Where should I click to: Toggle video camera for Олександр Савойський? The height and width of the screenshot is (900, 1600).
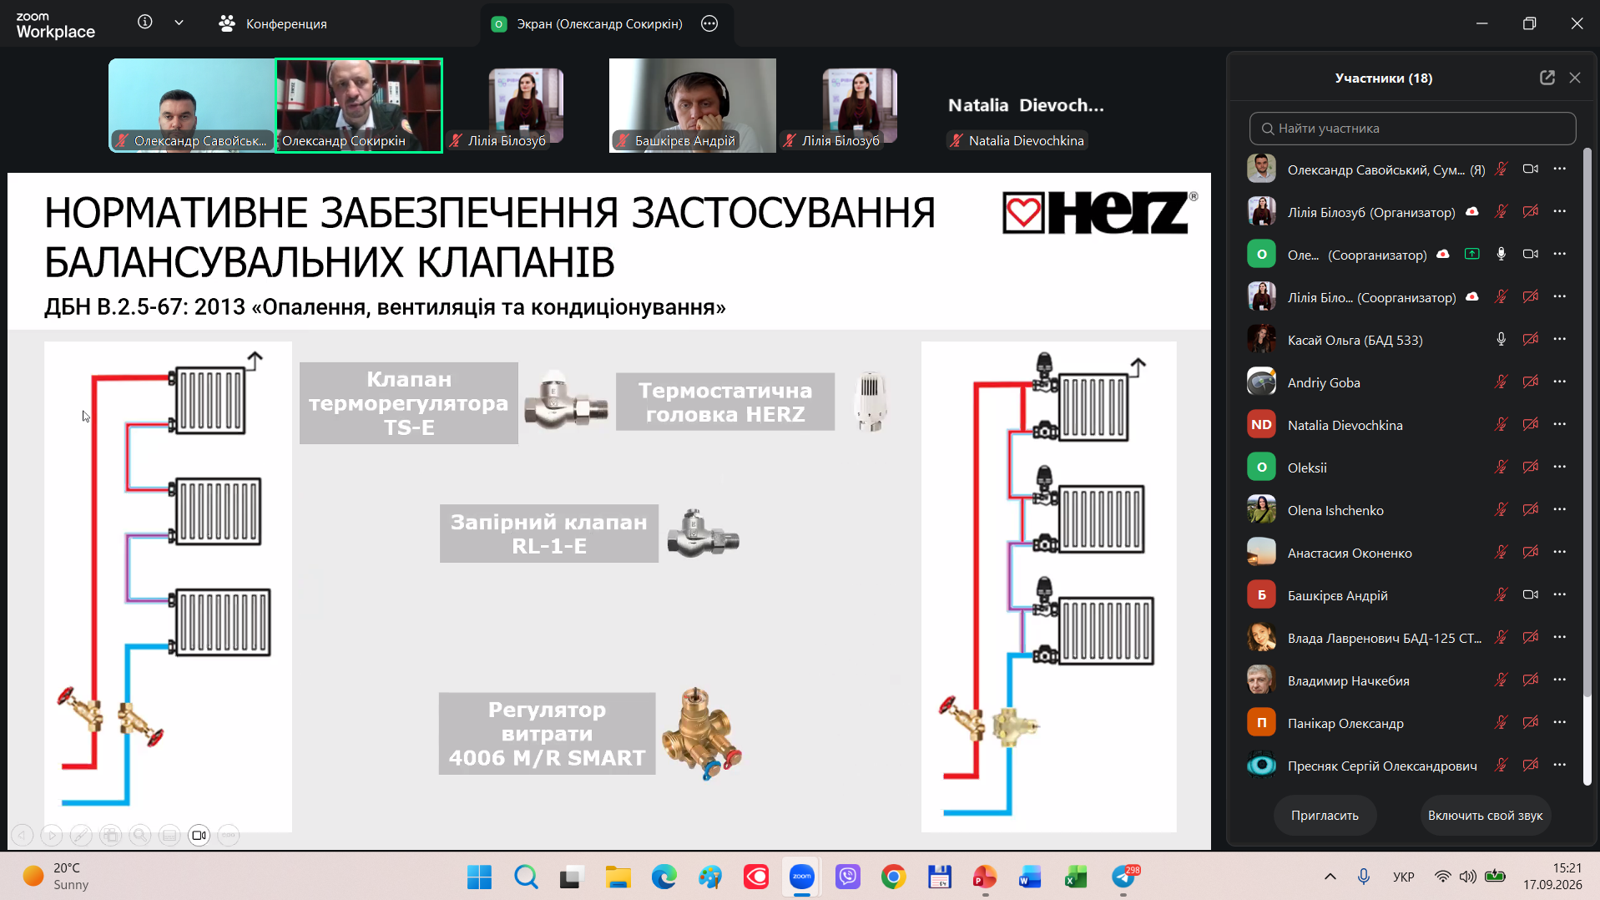[1530, 169]
